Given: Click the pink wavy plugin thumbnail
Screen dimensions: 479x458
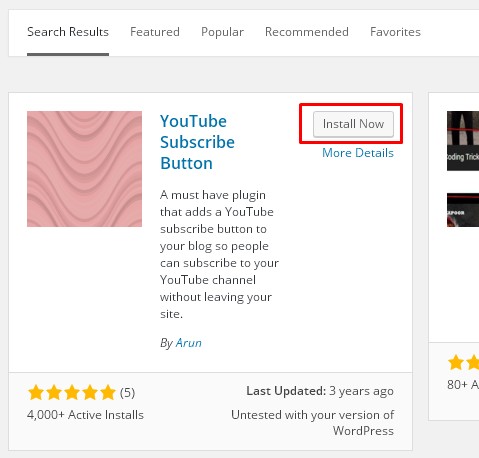Looking at the screenshot, I should [84, 169].
